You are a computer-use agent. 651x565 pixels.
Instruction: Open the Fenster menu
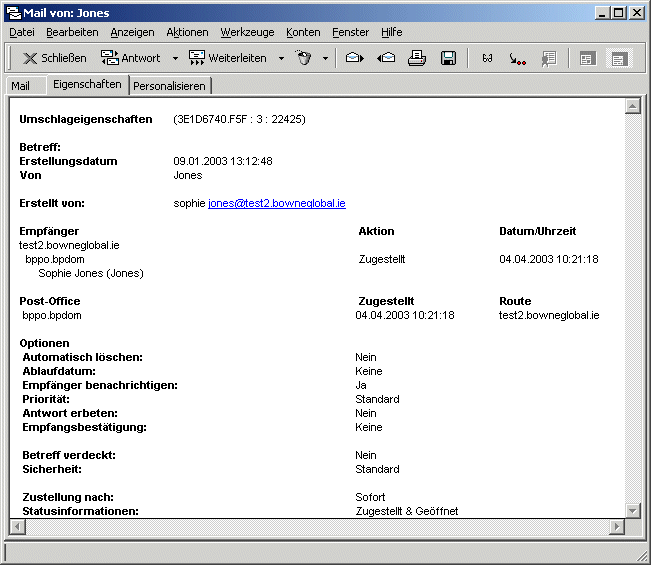(x=350, y=32)
